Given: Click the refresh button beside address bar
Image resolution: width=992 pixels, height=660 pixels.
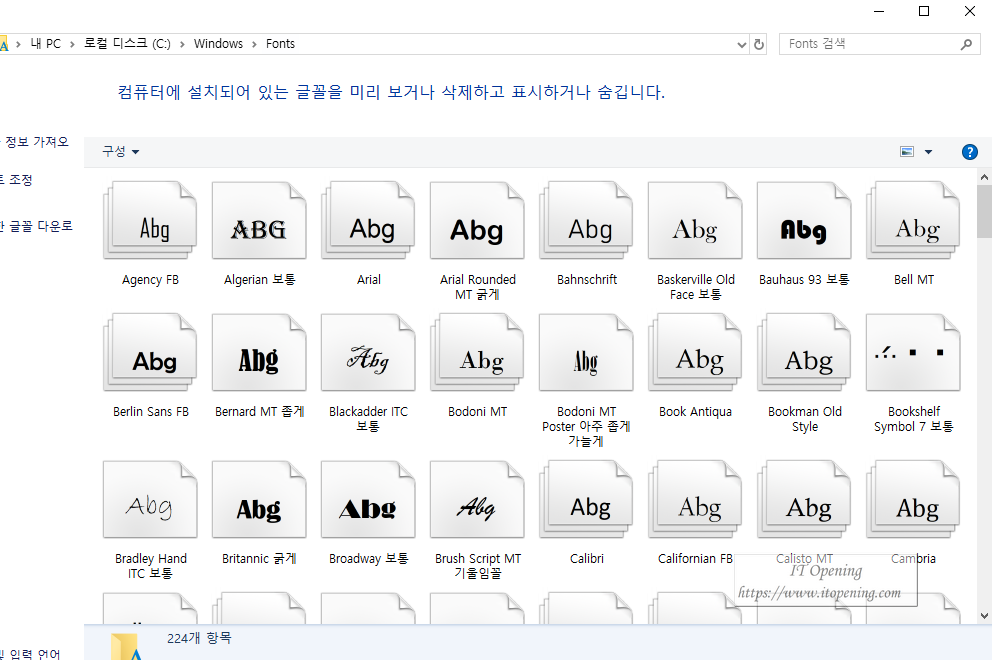Looking at the screenshot, I should (759, 44).
